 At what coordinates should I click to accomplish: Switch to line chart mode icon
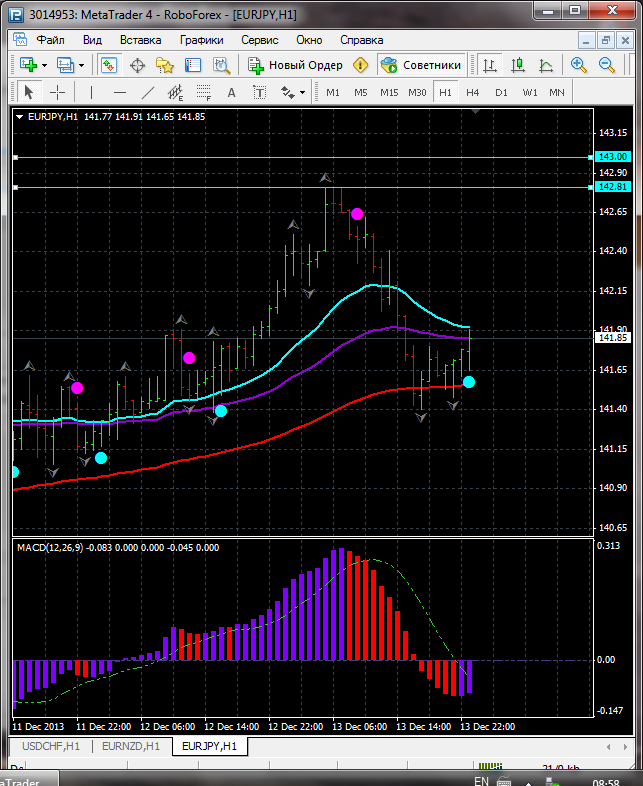[x=546, y=65]
